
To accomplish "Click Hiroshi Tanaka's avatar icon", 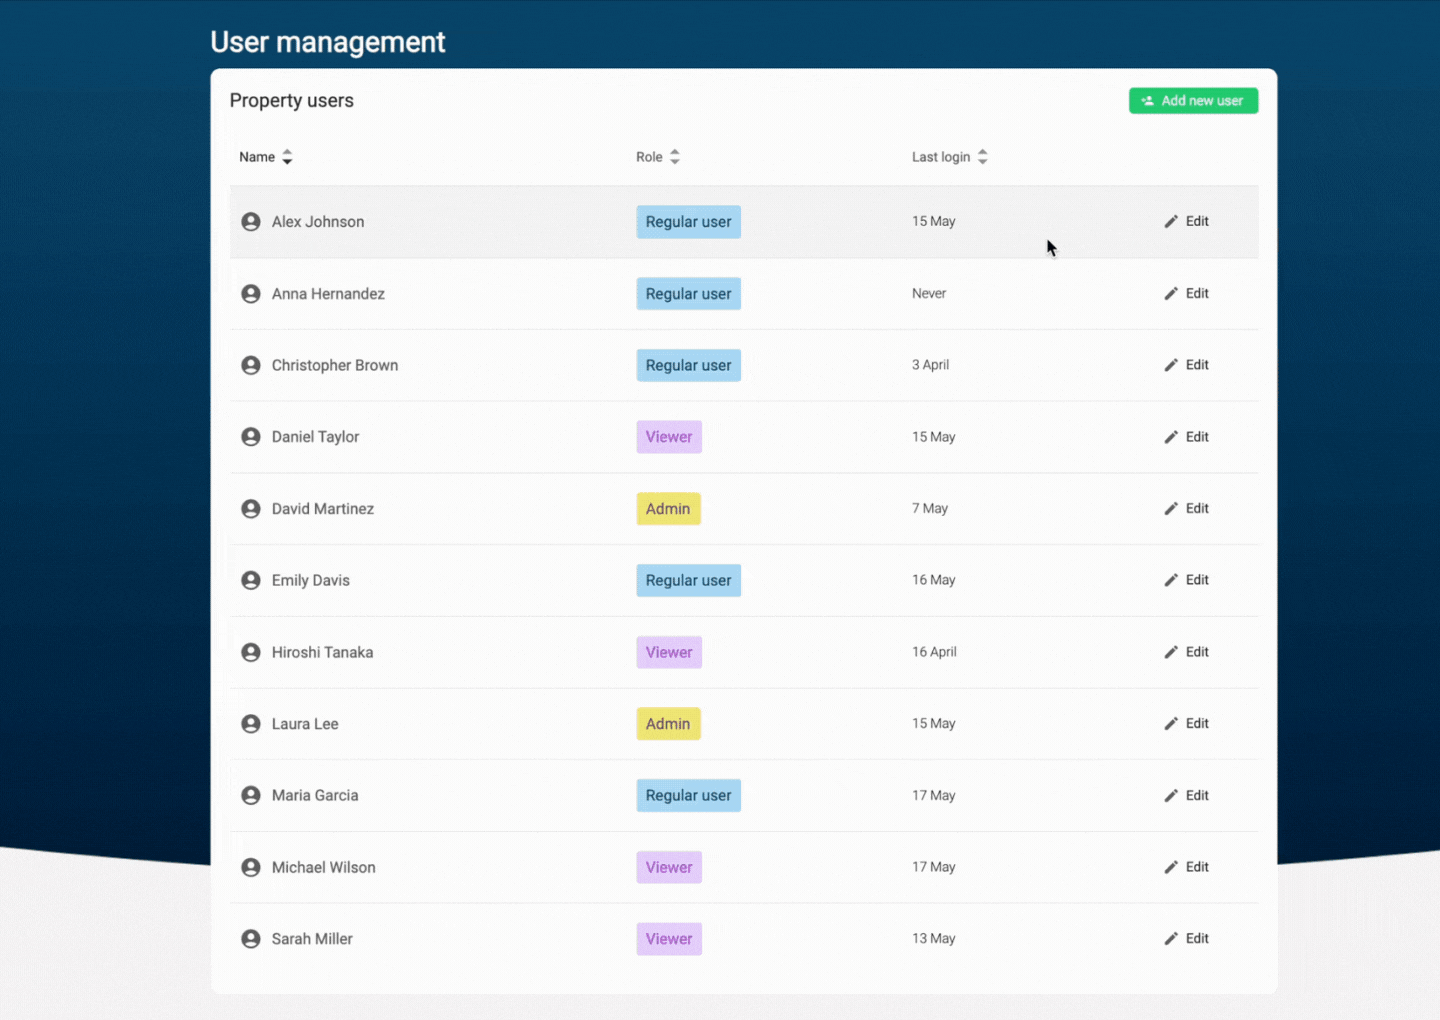I will (251, 652).
